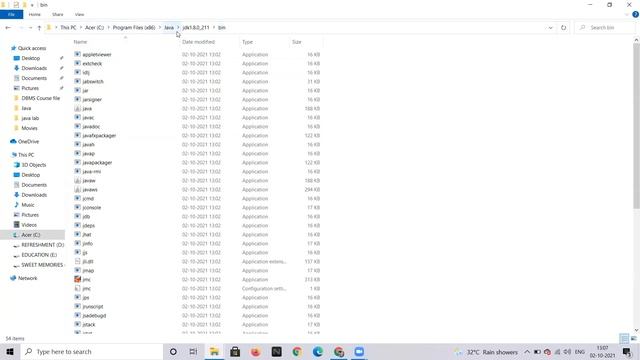640x360 pixels.
Task: Navigate to This PC in breadcrumb
Action: 68,27
